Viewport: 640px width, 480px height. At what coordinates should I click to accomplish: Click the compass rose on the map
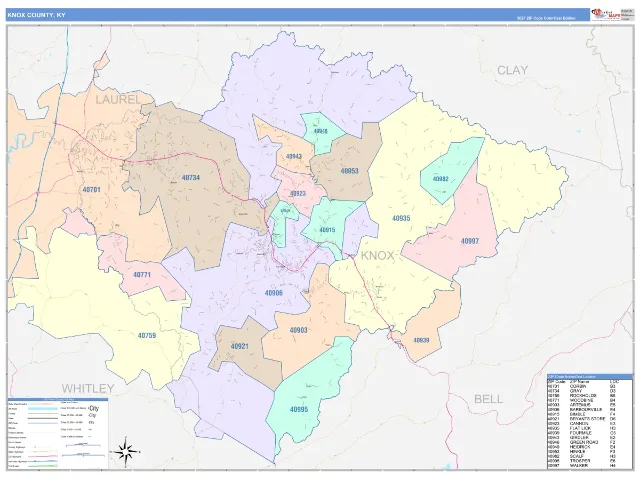tap(126, 451)
